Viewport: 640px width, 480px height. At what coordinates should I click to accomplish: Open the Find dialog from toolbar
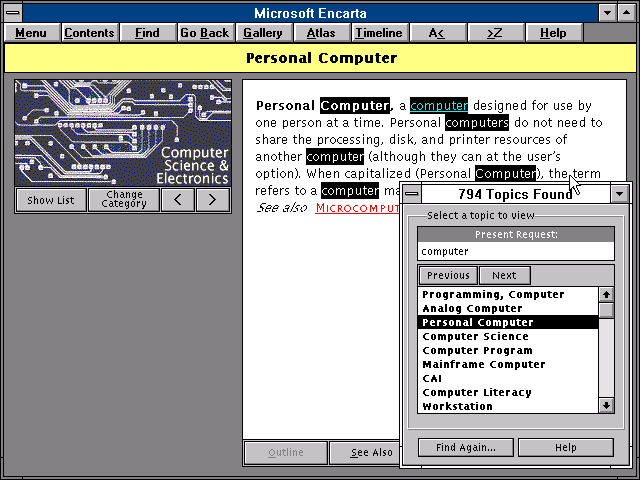coord(147,33)
